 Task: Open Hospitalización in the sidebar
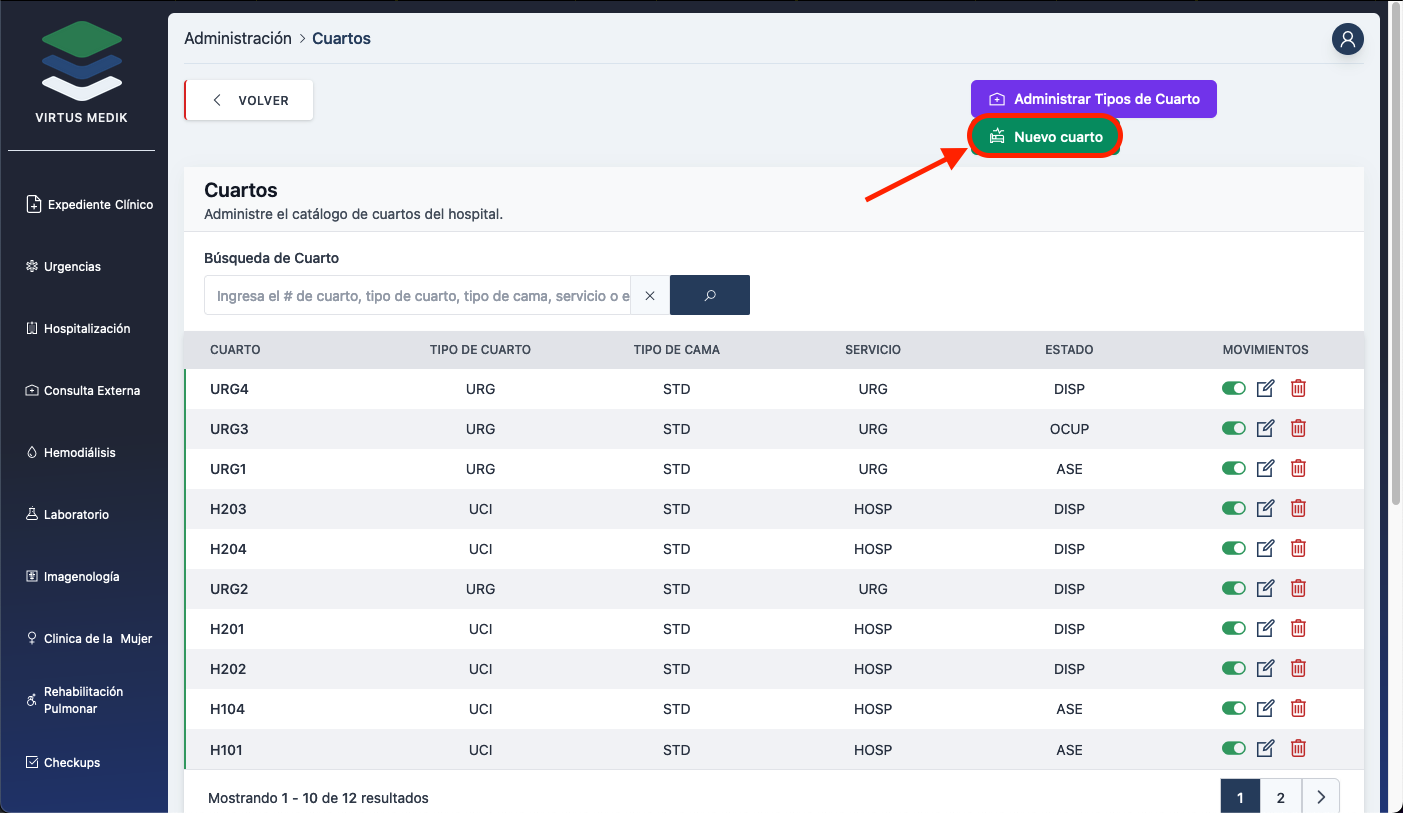87,329
